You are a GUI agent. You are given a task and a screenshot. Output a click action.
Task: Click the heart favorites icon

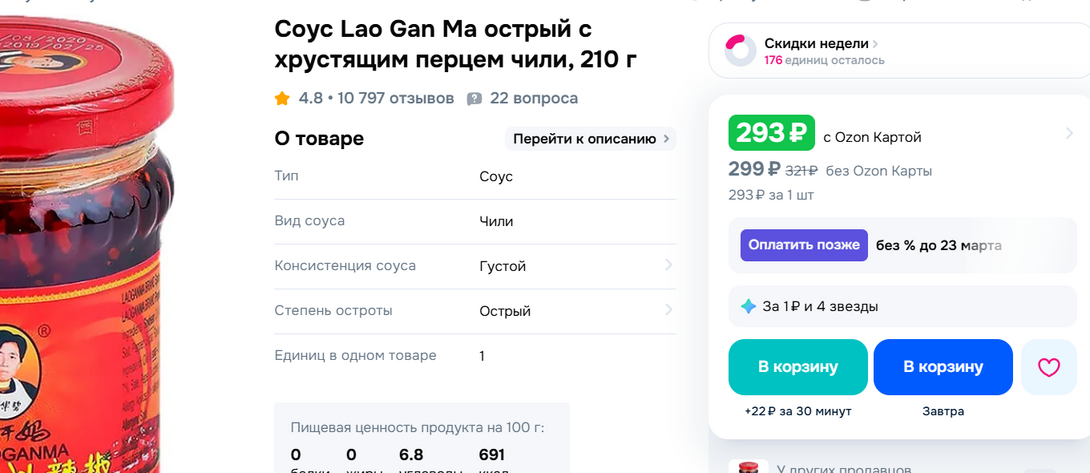tap(1048, 367)
